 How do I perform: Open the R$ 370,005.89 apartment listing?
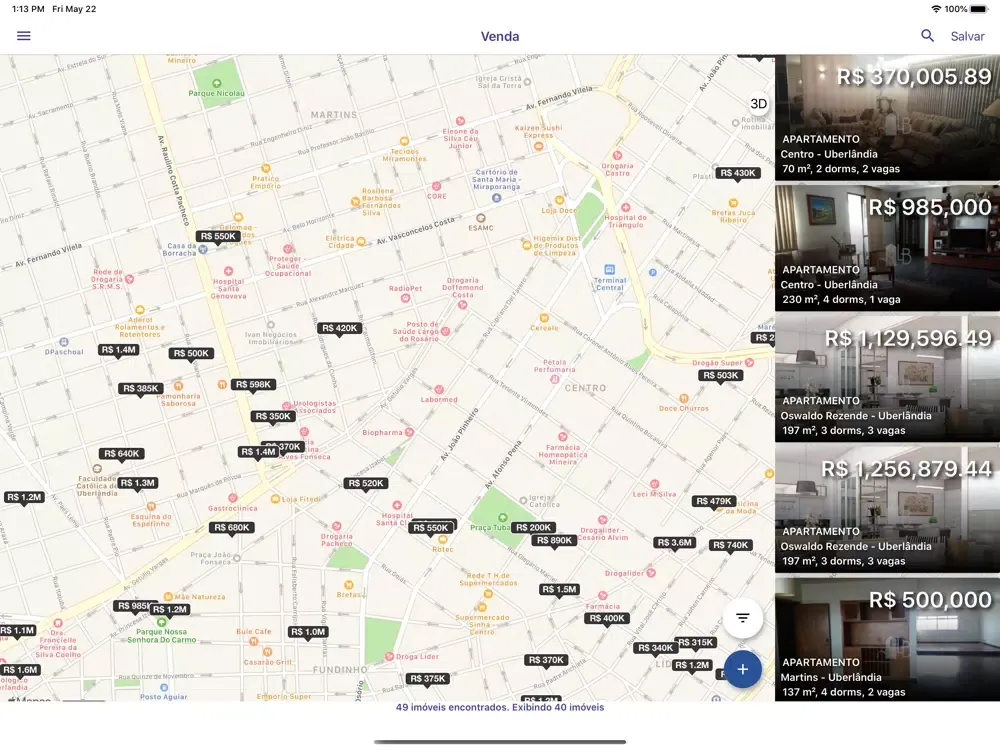coord(887,118)
